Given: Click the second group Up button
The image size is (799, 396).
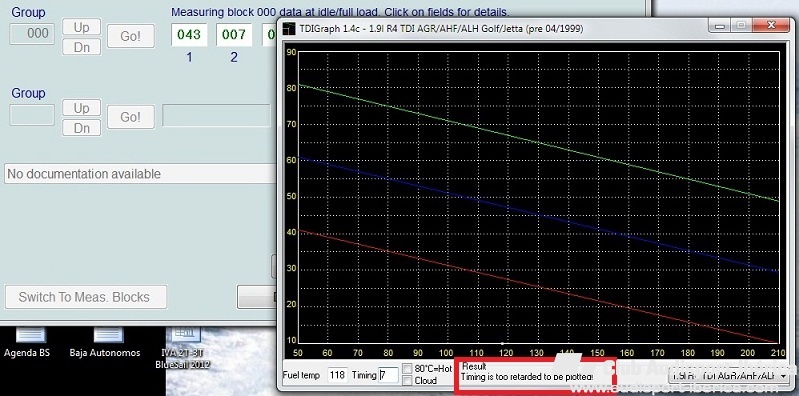Looking at the screenshot, I should click(x=82, y=108).
